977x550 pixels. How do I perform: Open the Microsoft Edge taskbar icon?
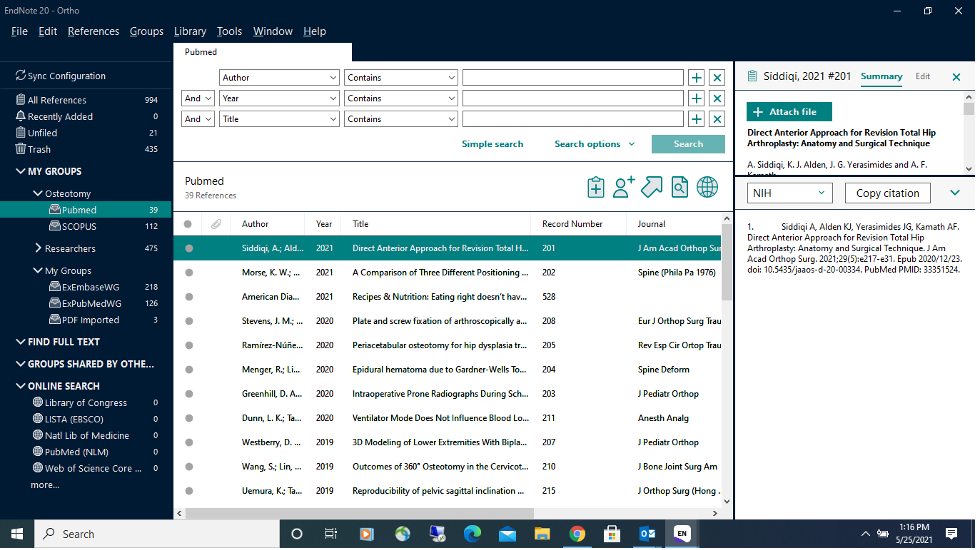pos(472,534)
